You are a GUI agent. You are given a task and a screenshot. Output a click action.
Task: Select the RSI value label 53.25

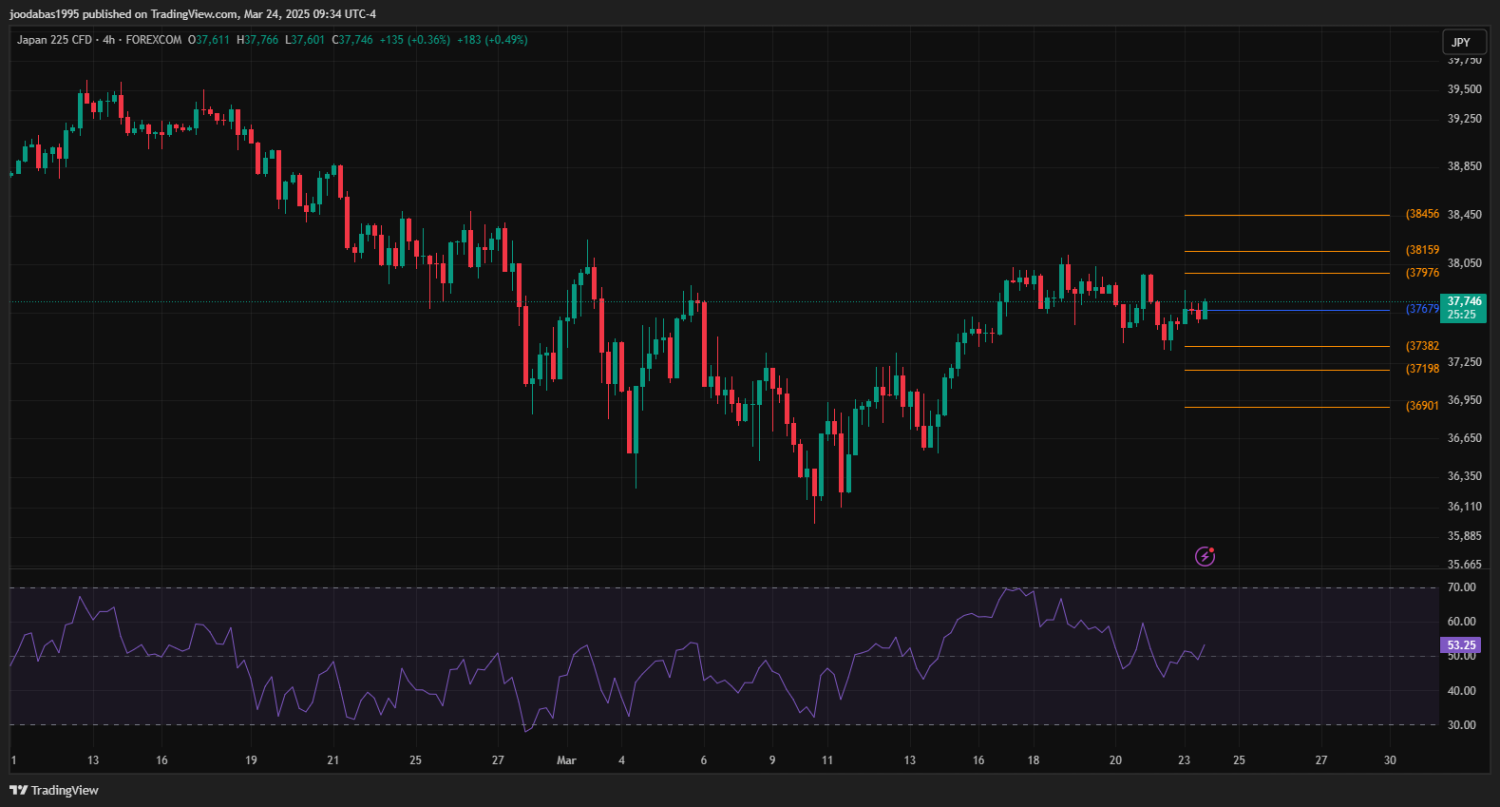1461,645
